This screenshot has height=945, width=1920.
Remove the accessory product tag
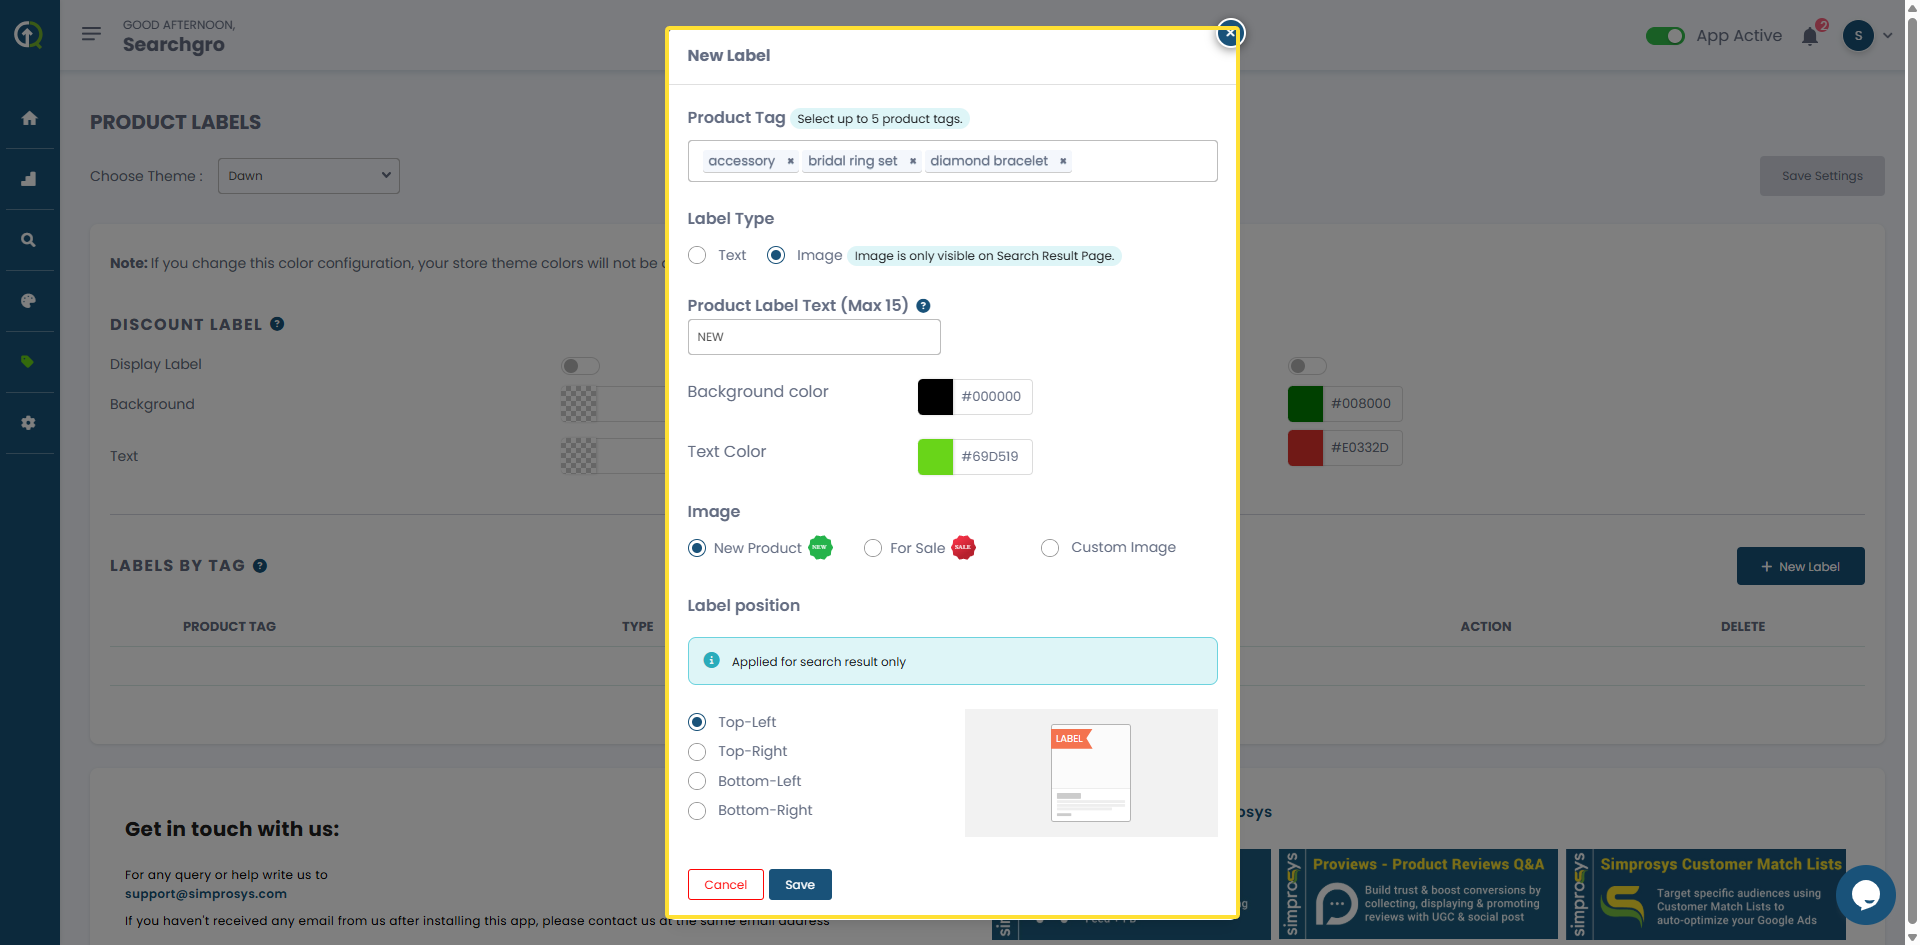(790, 161)
